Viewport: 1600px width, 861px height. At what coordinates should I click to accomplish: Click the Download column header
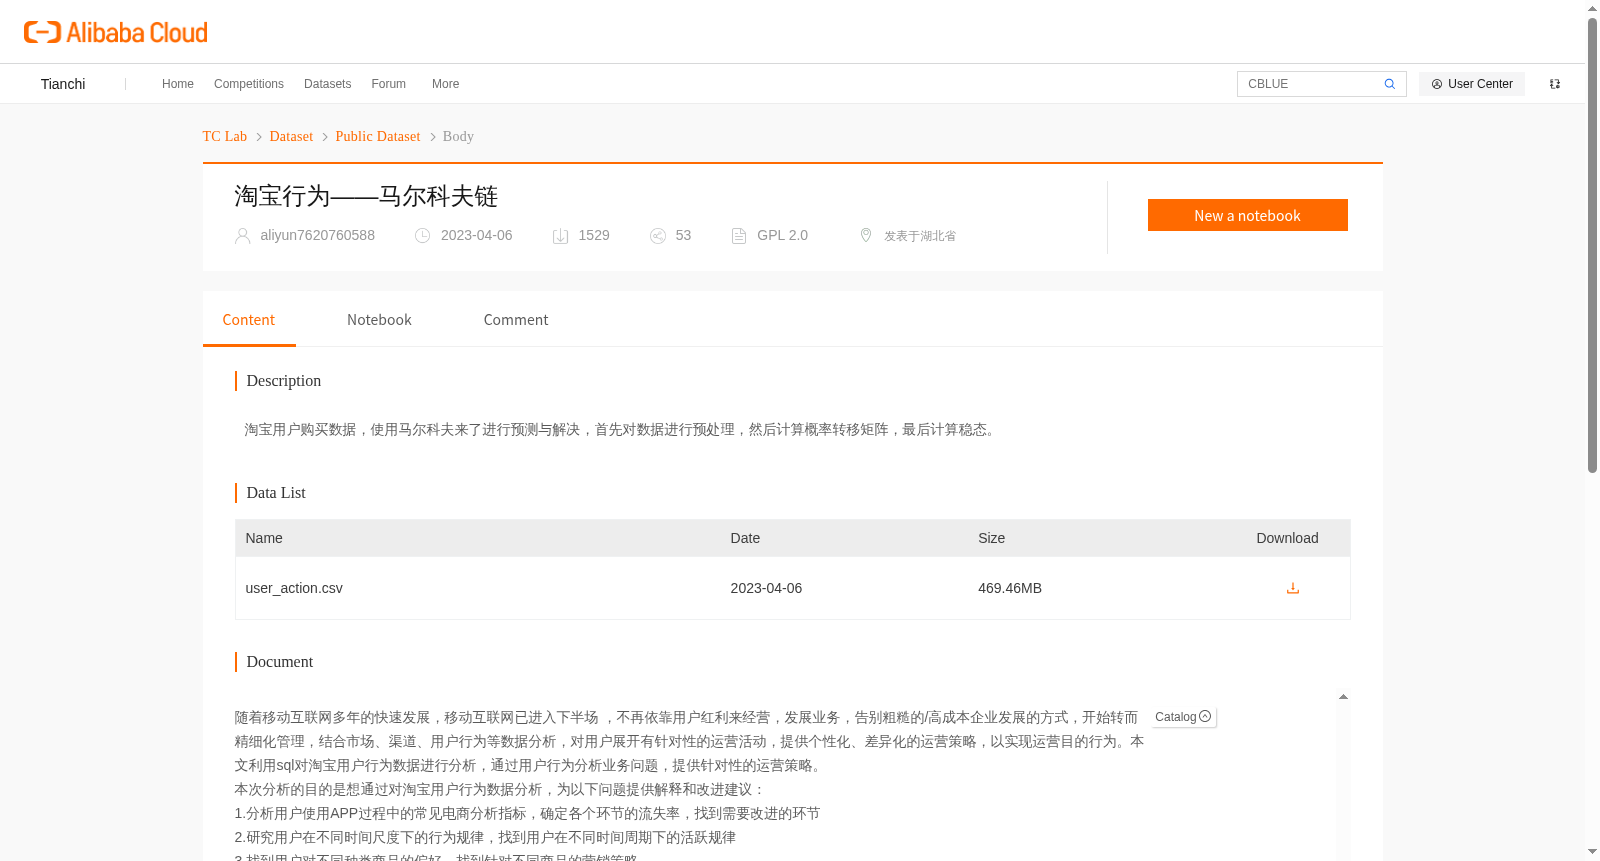tap(1287, 538)
